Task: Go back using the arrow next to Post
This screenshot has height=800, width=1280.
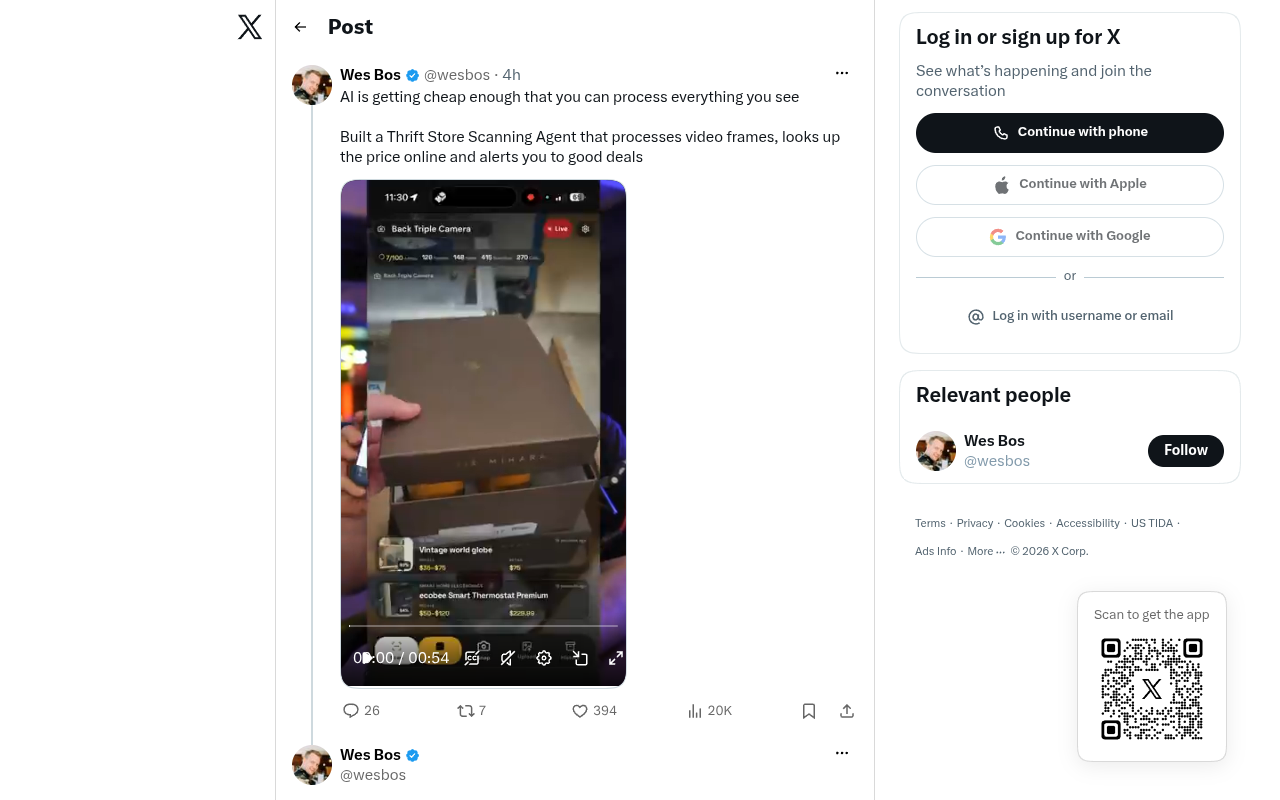Action: [300, 27]
